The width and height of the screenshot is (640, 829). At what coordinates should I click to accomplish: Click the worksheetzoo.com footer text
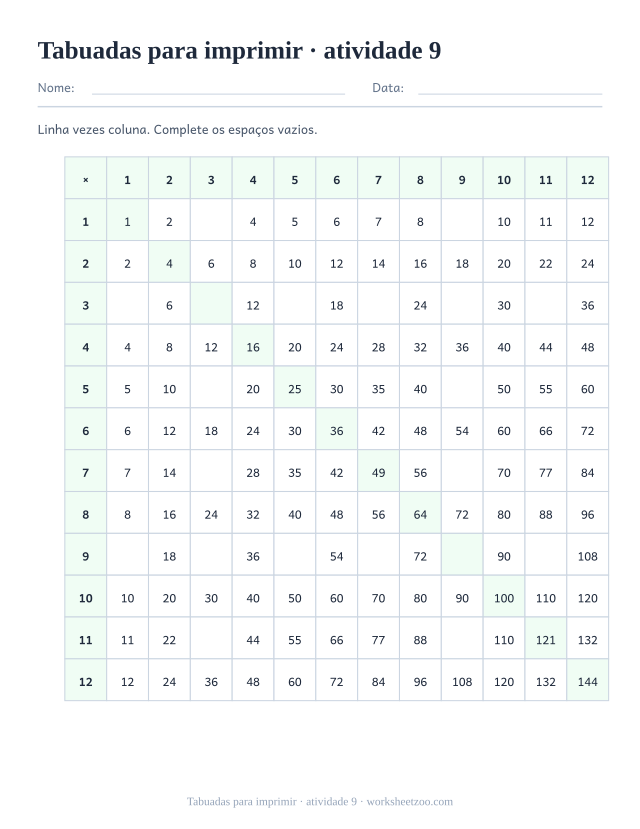pyautogui.click(x=410, y=802)
